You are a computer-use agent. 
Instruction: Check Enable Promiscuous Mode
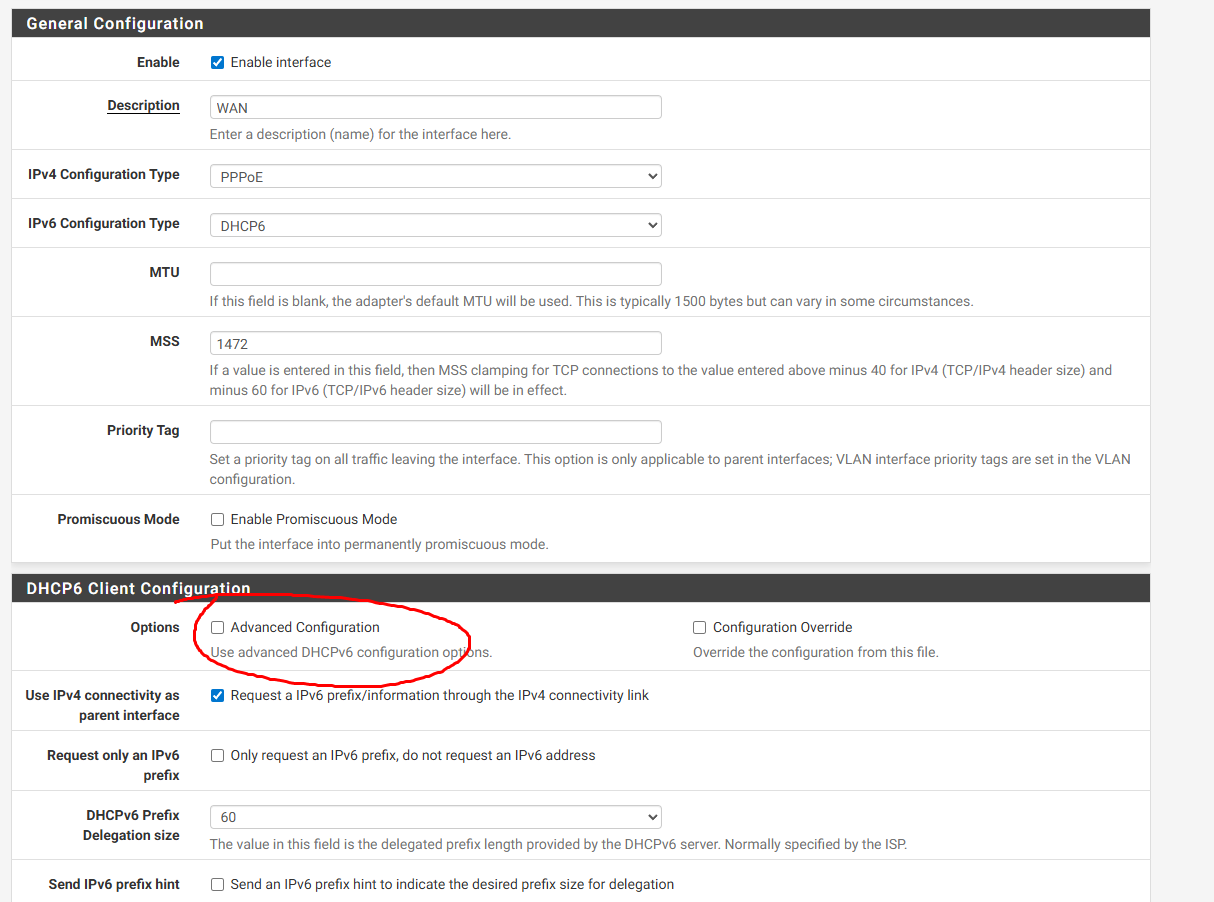click(x=217, y=519)
